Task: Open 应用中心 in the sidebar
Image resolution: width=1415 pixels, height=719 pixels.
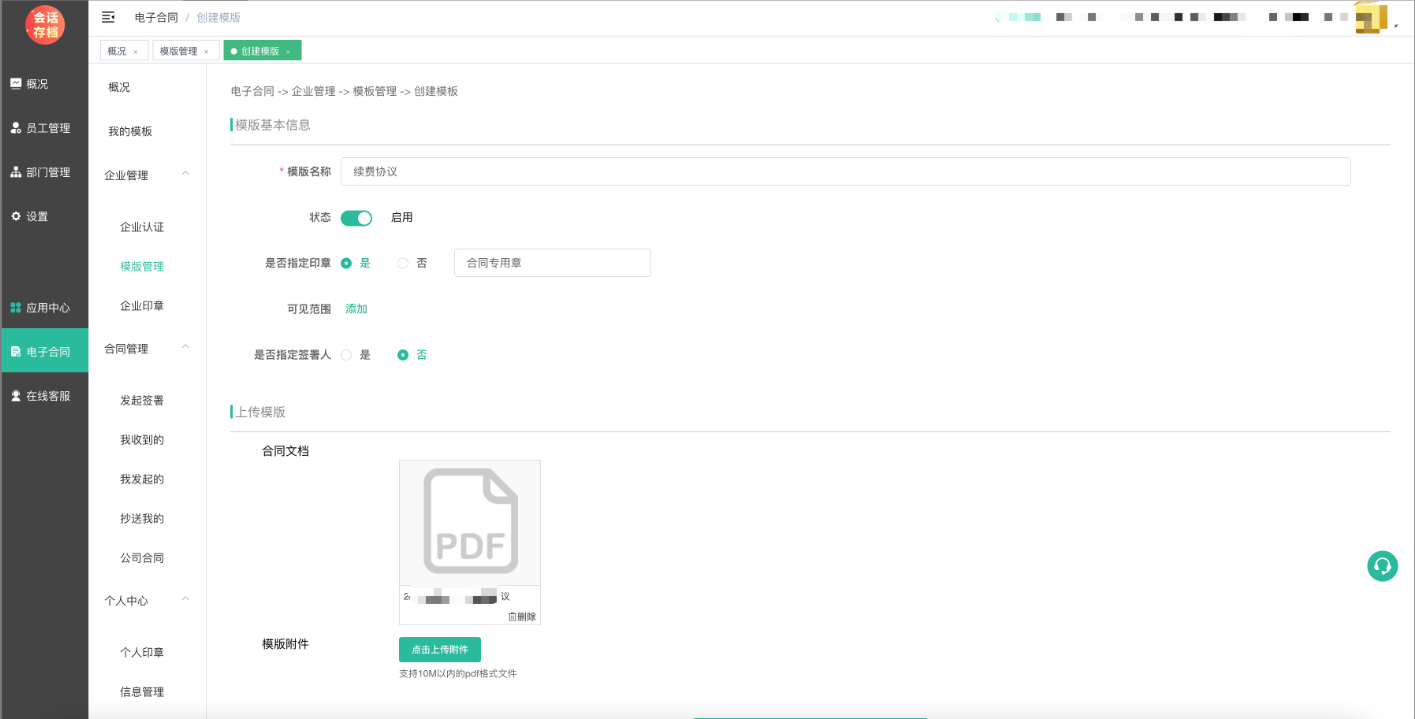Action: 46,308
